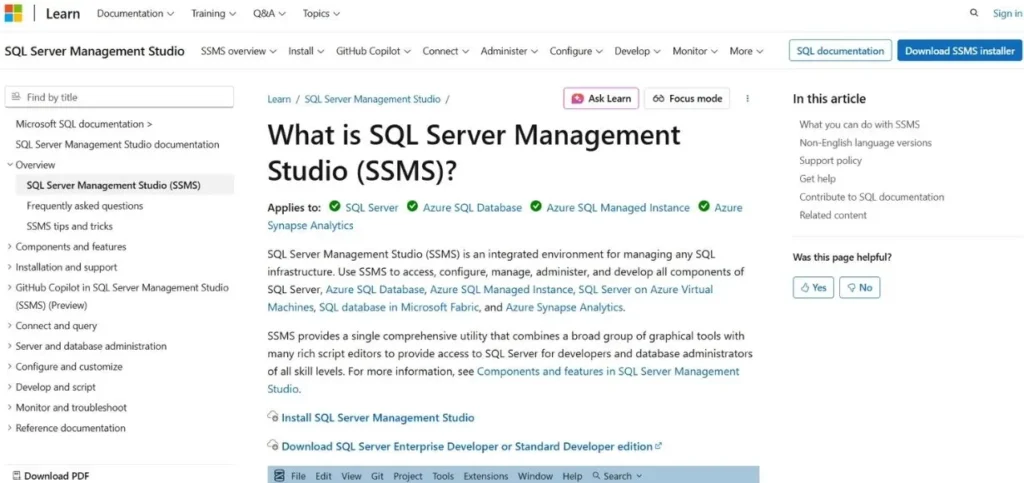Open More nav dropdown
This screenshot has height=483, width=1024.
click(x=746, y=51)
